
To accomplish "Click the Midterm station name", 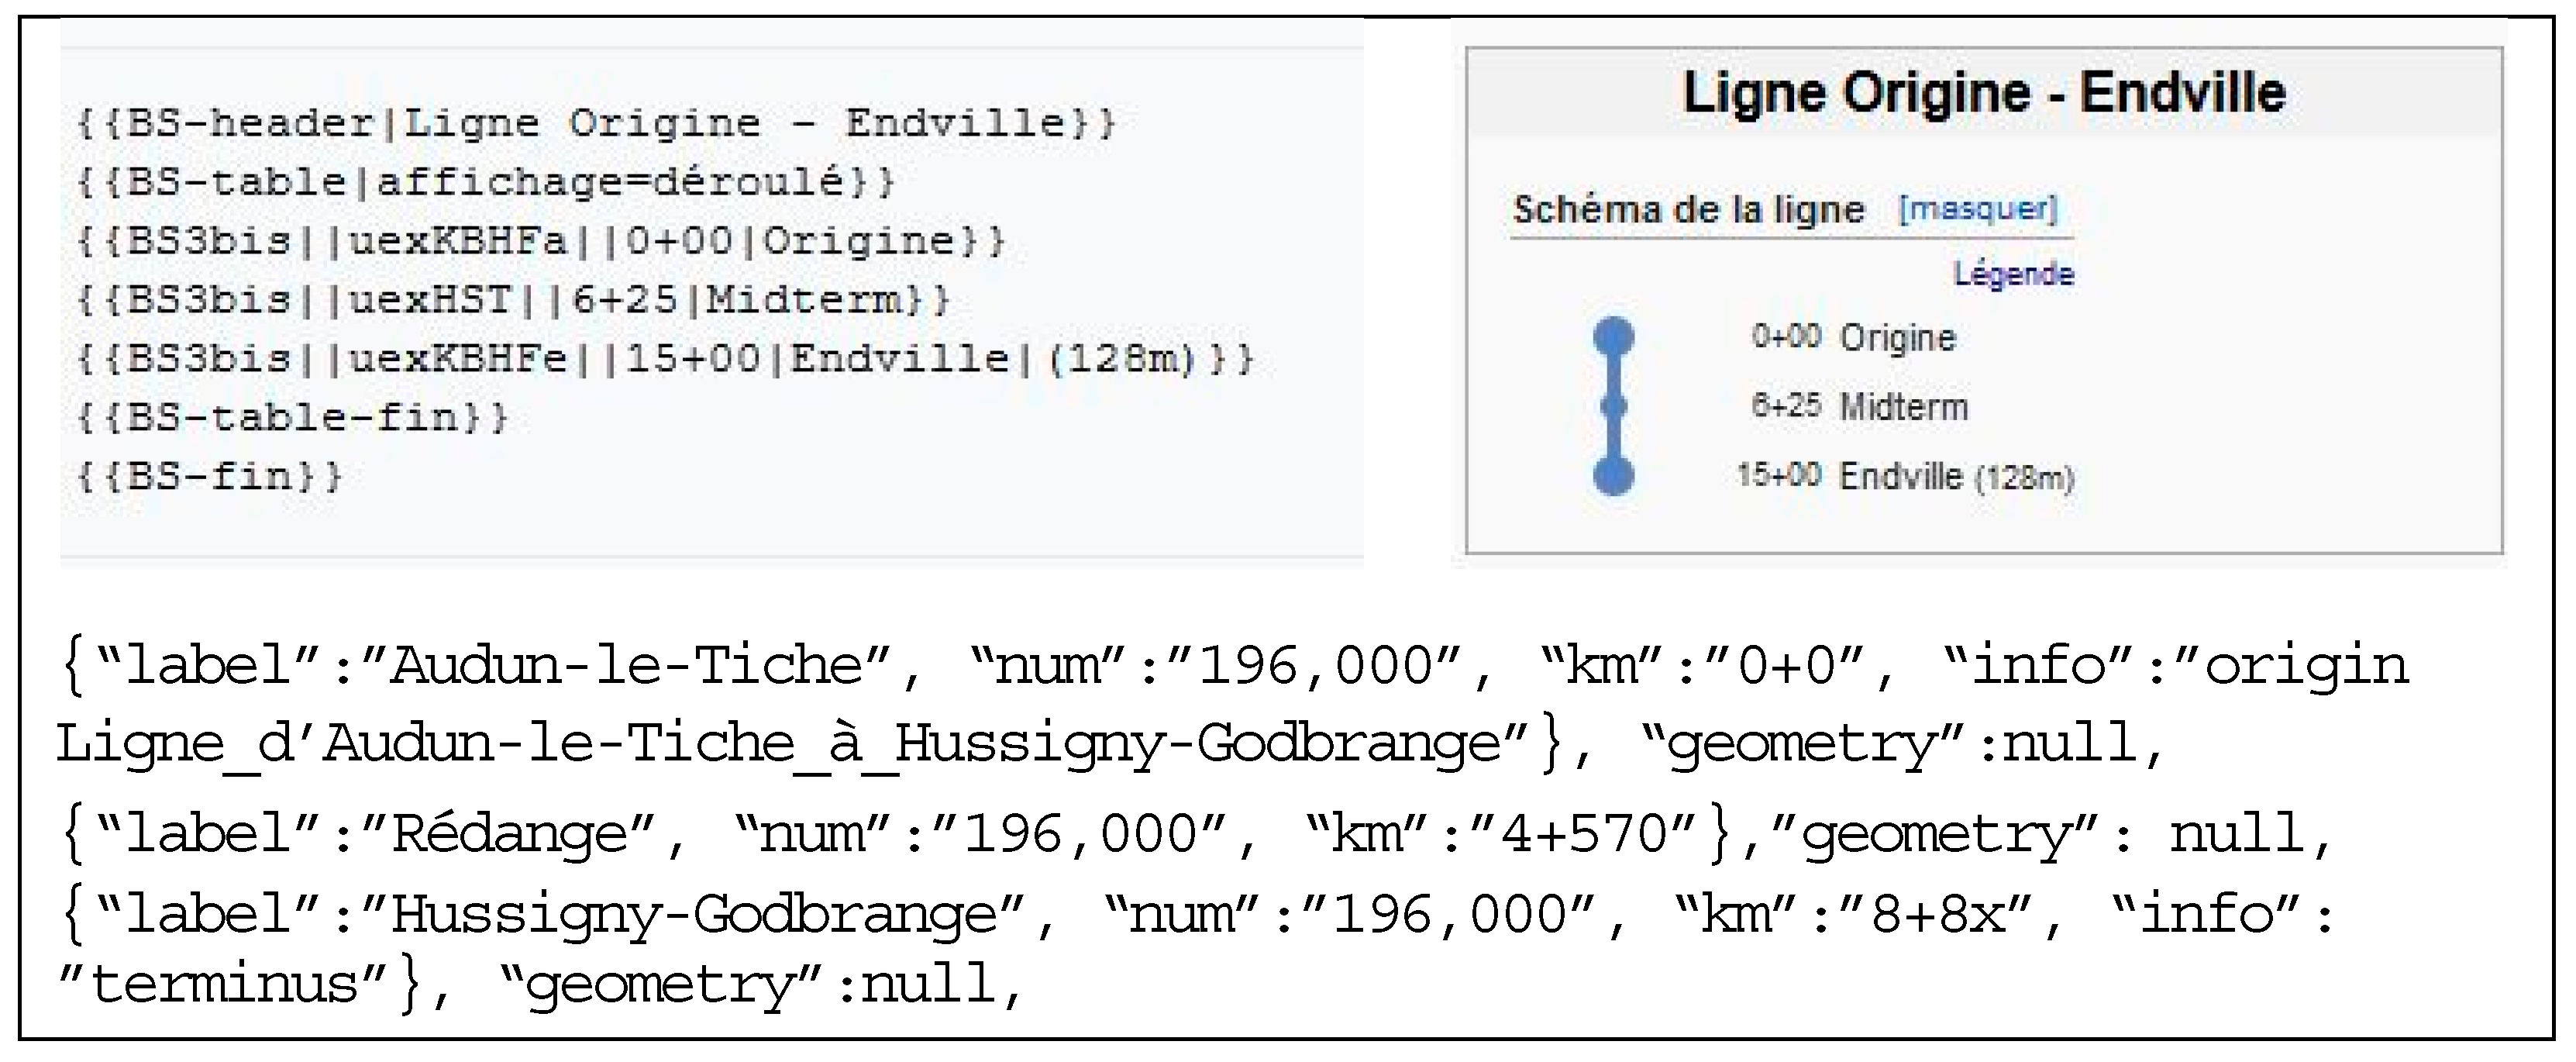I will (1903, 407).
